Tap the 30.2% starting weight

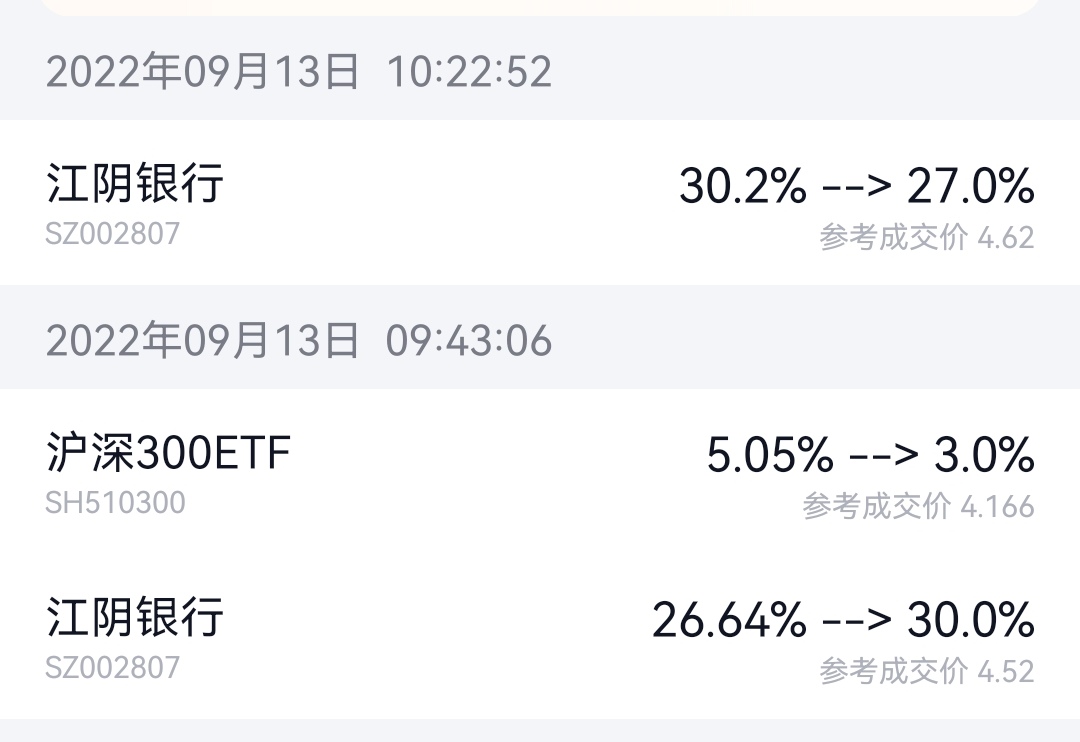coord(742,186)
